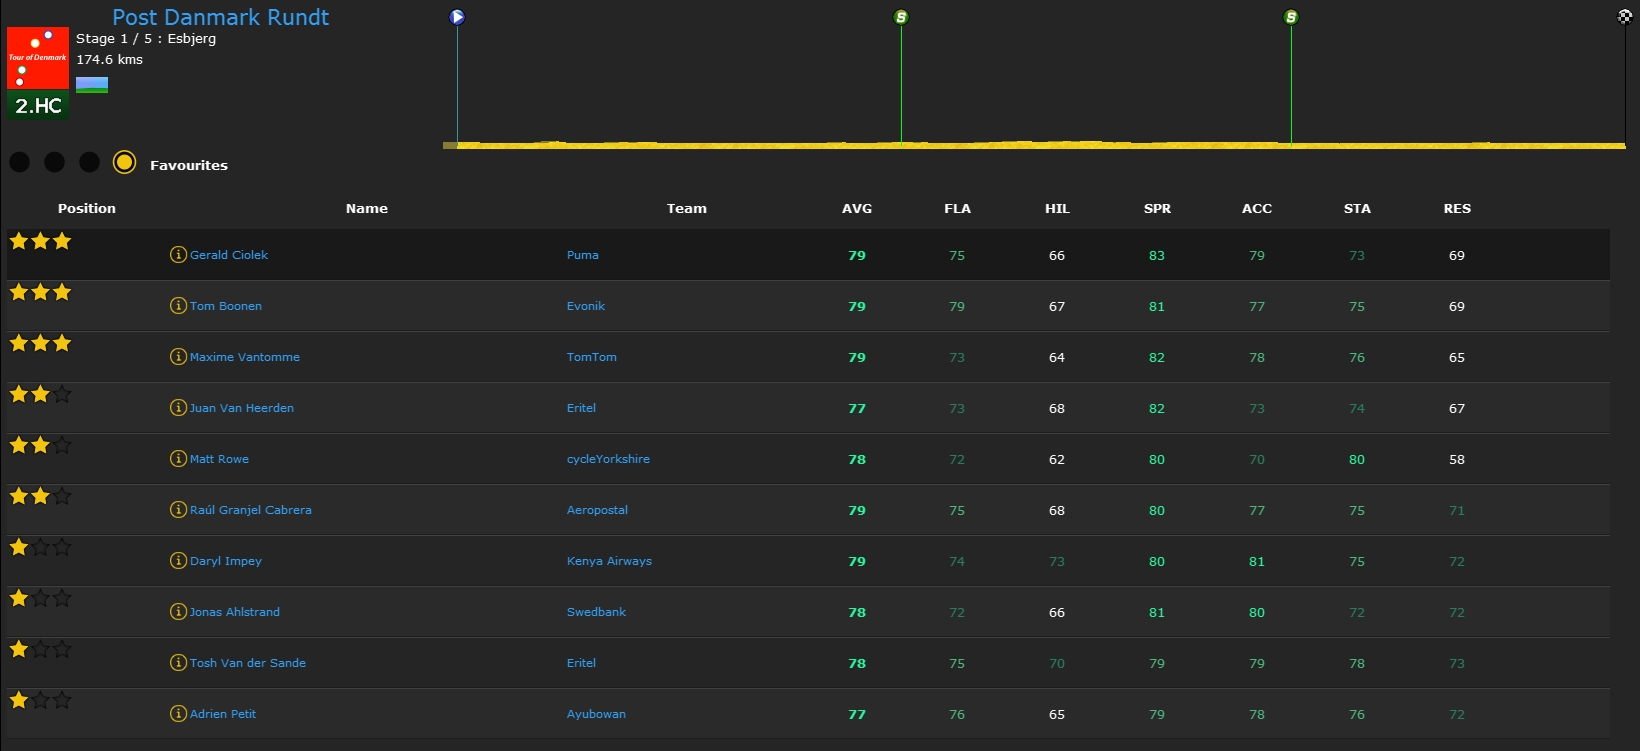The image size is (1640, 751).
Task: Open rider Daryl Impey's profile link
Action: pos(226,561)
